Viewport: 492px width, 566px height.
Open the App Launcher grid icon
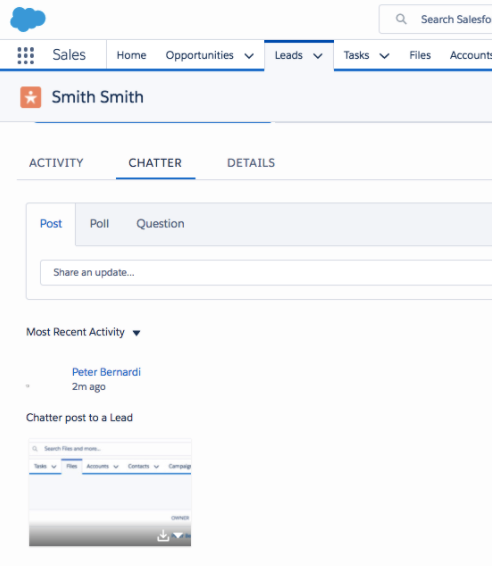26,56
